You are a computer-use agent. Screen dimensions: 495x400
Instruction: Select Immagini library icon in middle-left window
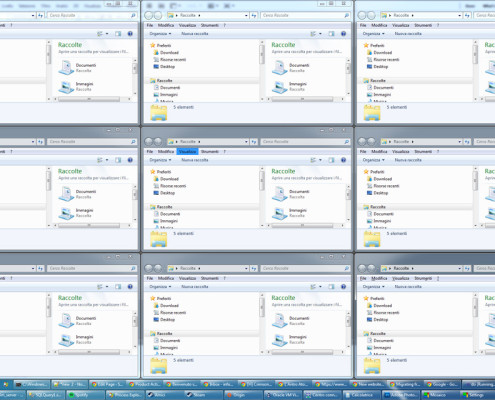click(66, 213)
